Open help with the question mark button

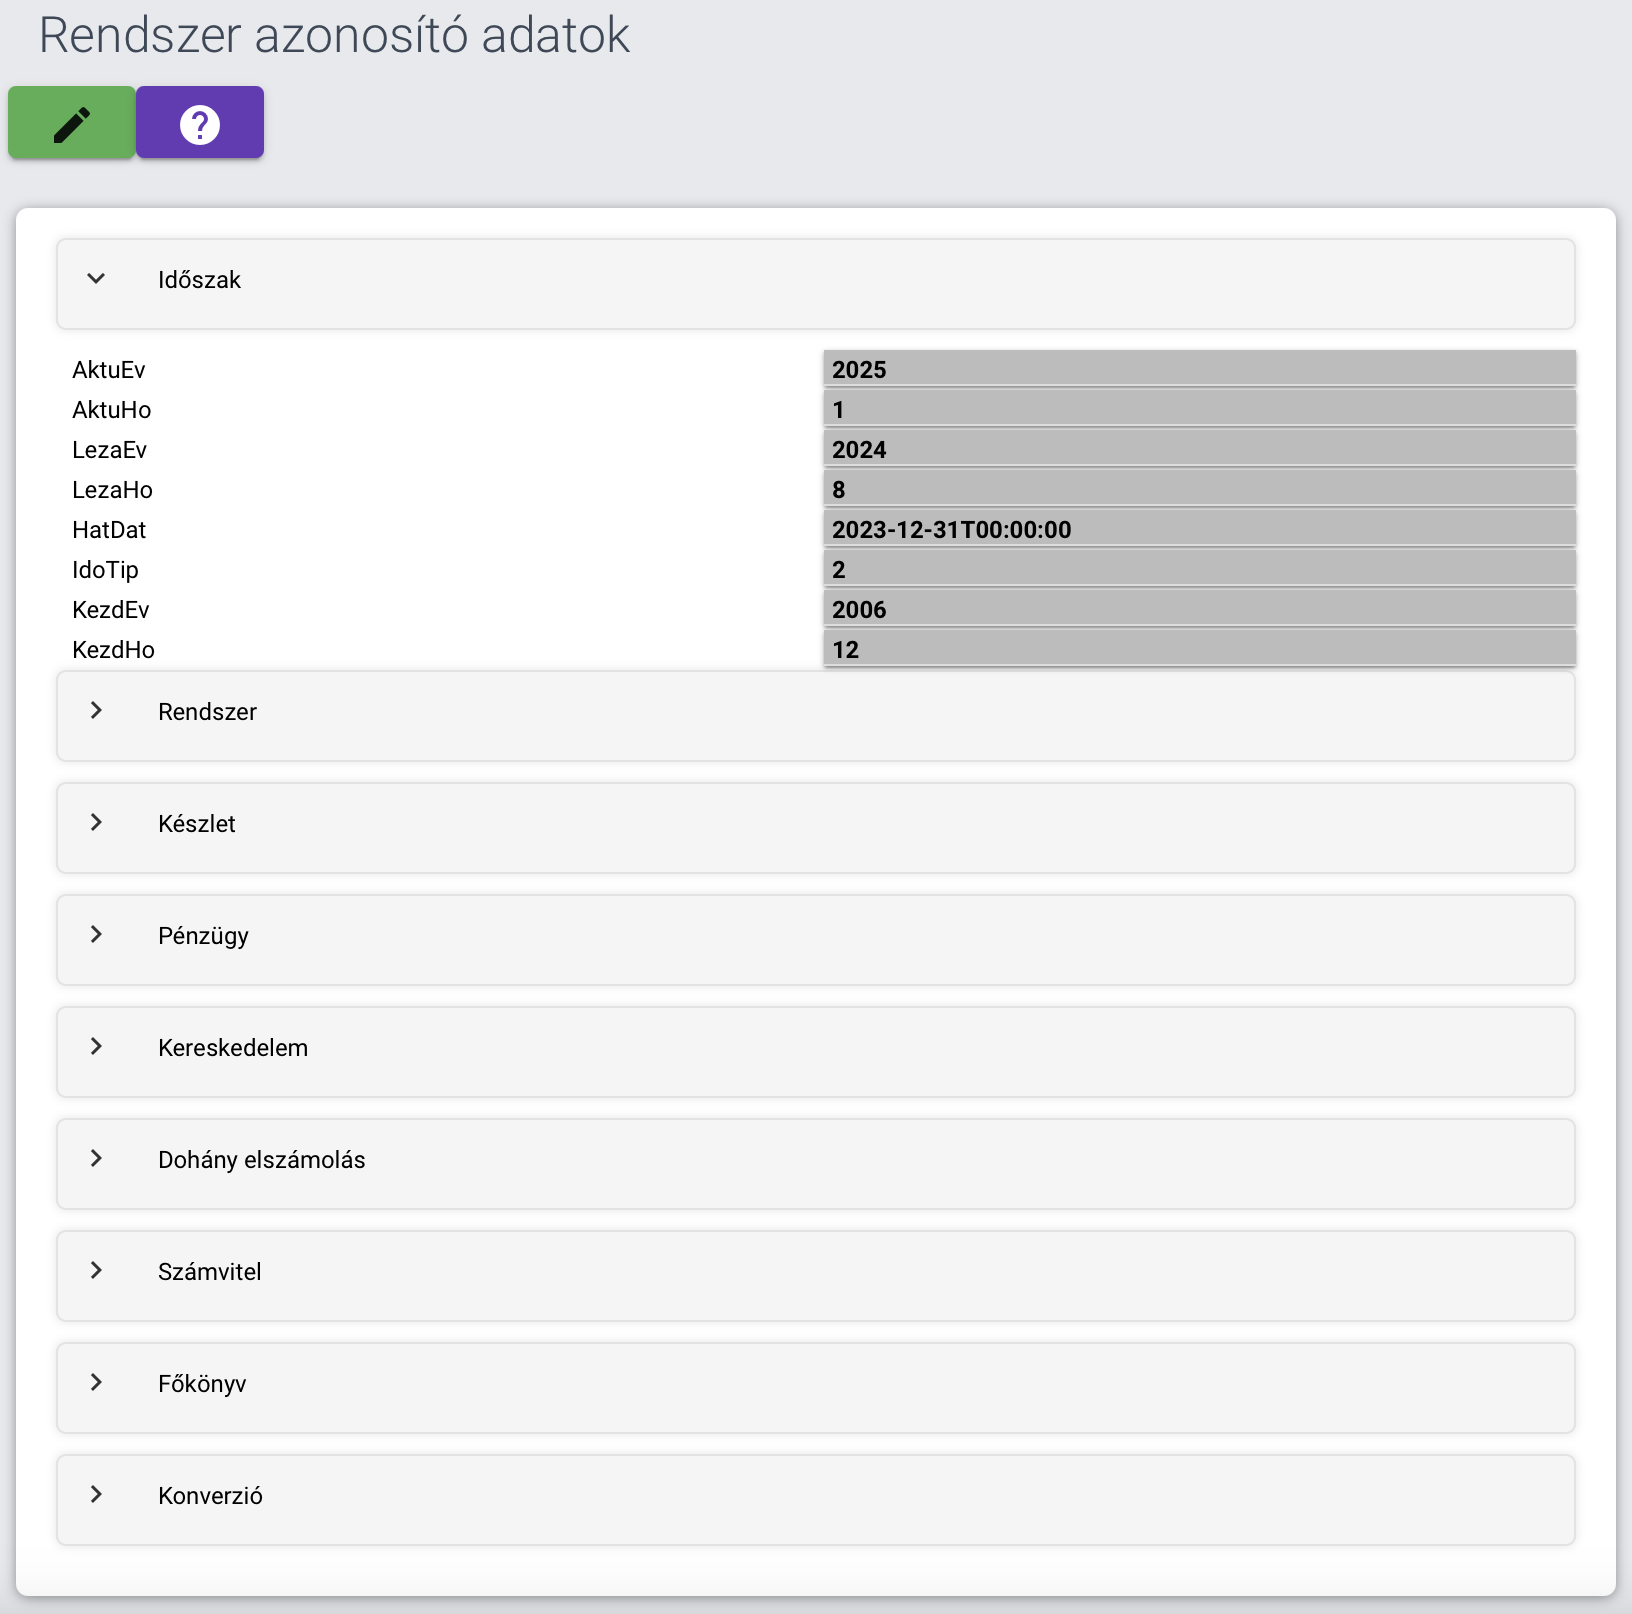tap(200, 123)
